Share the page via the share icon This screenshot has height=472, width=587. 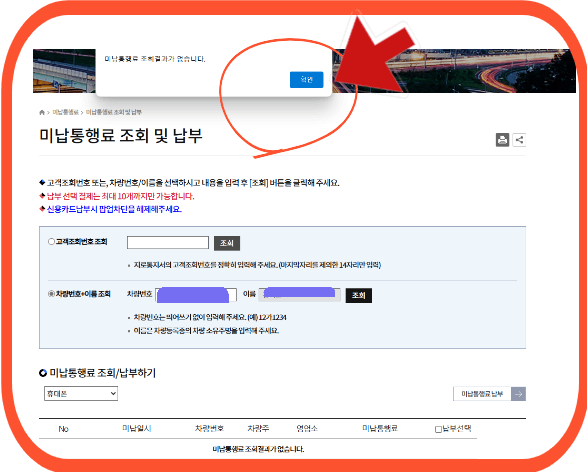(x=519, y=140)
